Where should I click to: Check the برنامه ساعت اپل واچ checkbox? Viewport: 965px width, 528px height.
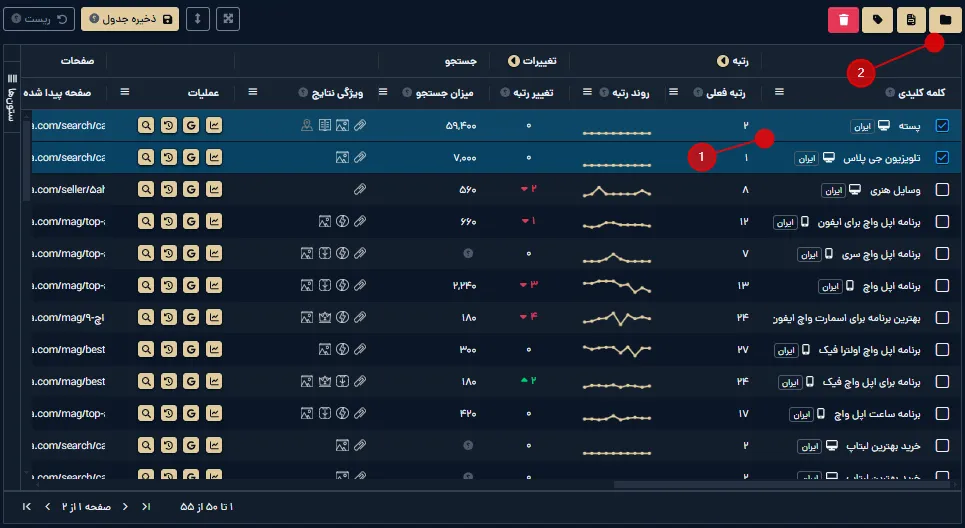942,414
